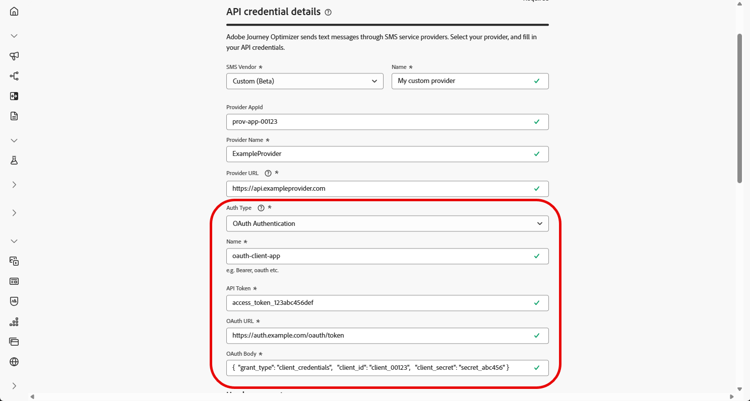Viewport: 750px width, 401px height.
Task: Click the flask experiment icon in sidebar
Action: coord(14,160)
